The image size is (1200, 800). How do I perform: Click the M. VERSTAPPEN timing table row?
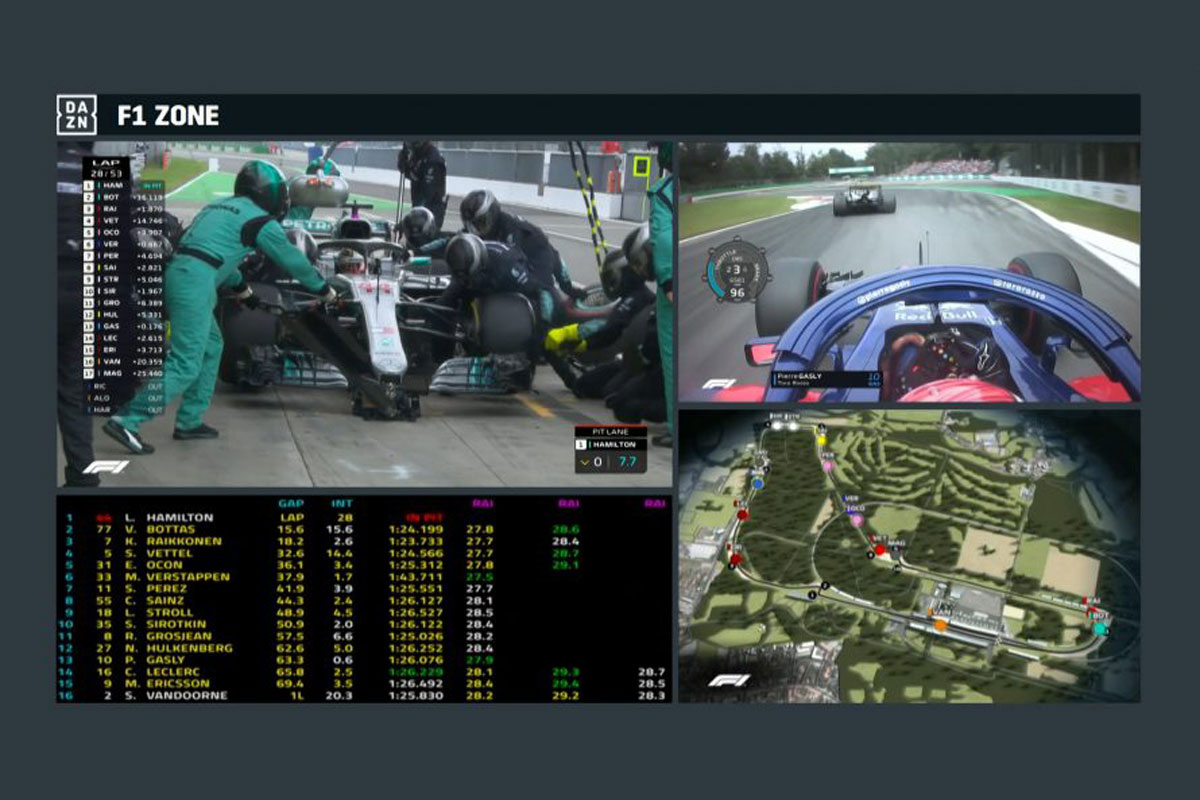point(364,577)
